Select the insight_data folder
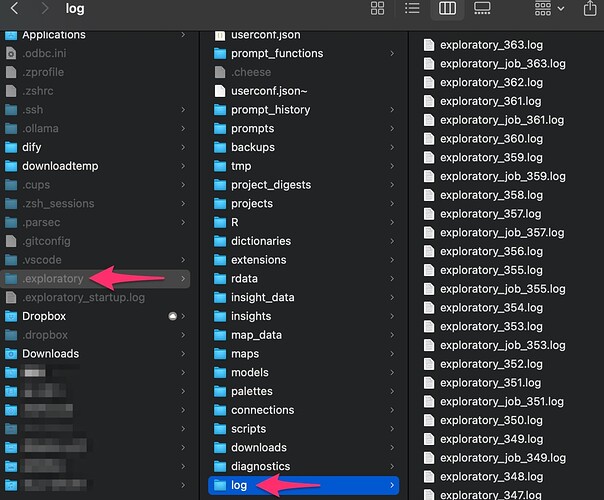The height and width of the screenshot is (500, 604). tap(262, 298)
